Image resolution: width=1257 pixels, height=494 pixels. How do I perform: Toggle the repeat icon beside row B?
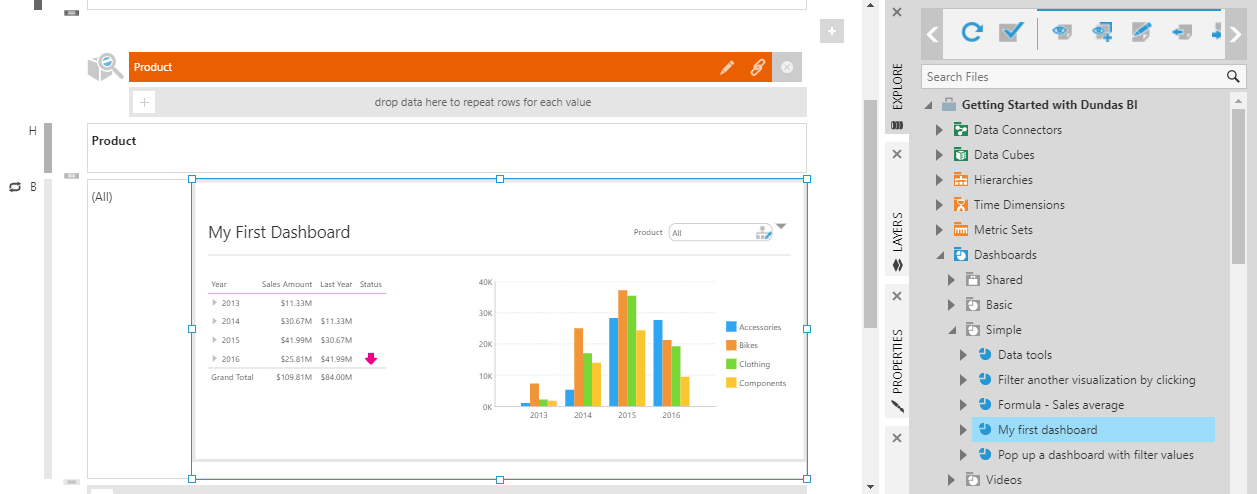pos(15,187)
